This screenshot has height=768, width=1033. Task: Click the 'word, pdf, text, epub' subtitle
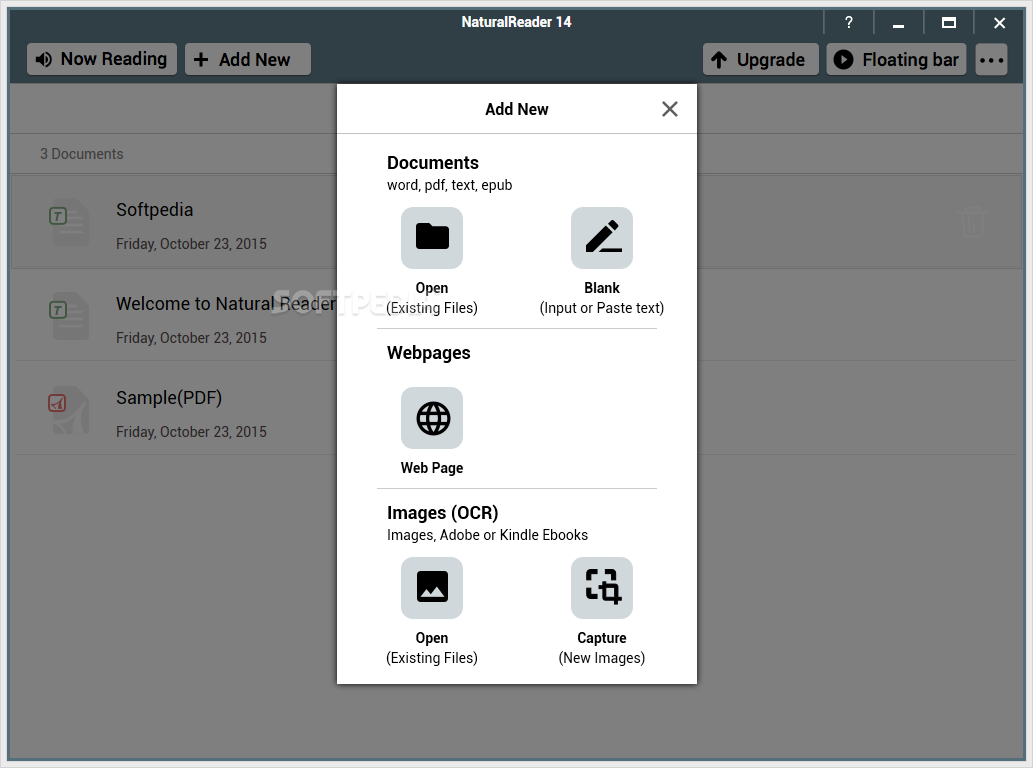pos(449,185)
